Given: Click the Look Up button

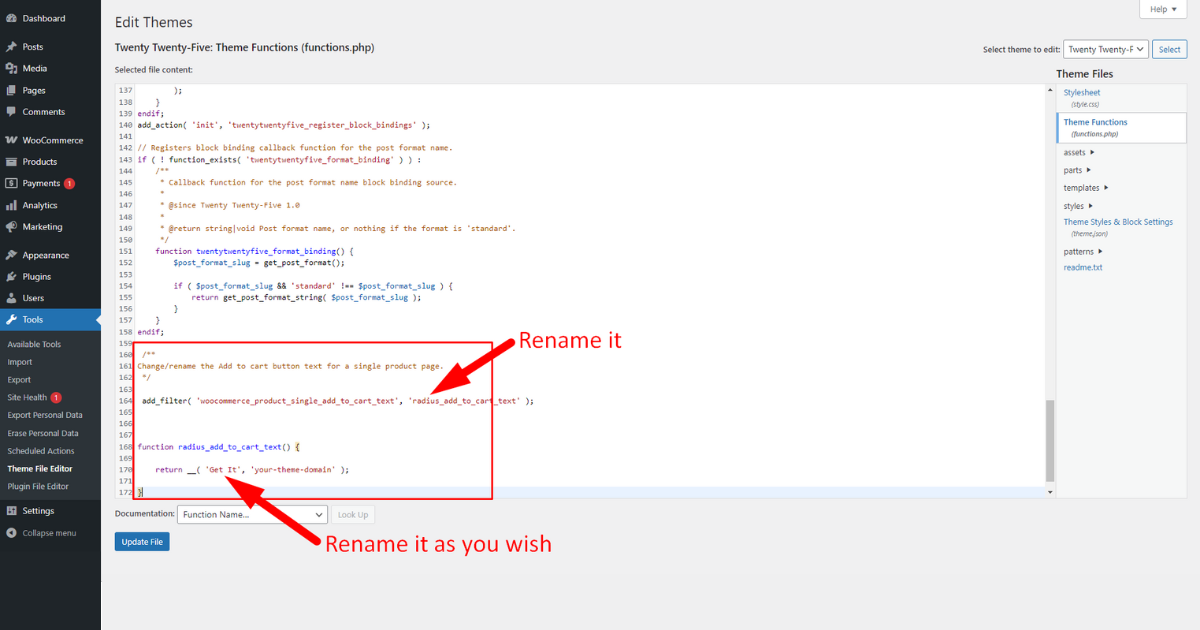Looking at the screenshot, I should 353,514.
